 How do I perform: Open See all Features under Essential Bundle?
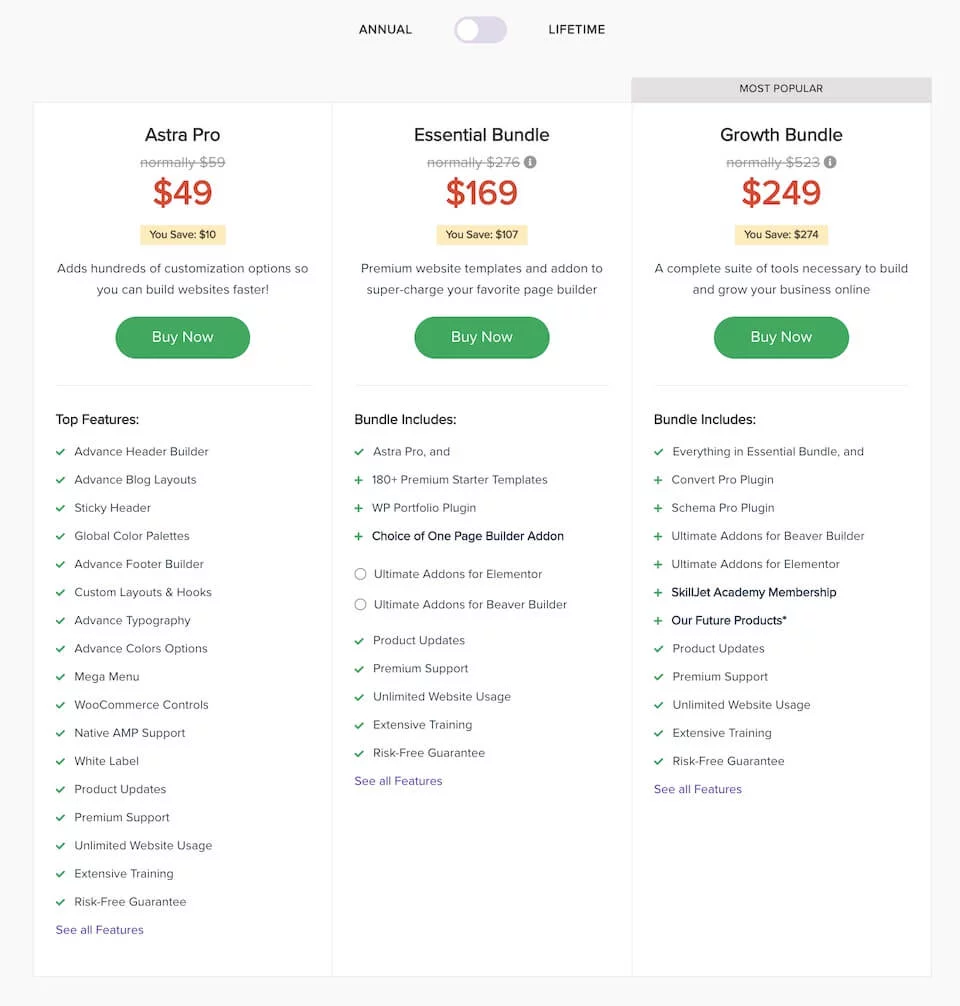pyautogui.click(x=398, y=781)
